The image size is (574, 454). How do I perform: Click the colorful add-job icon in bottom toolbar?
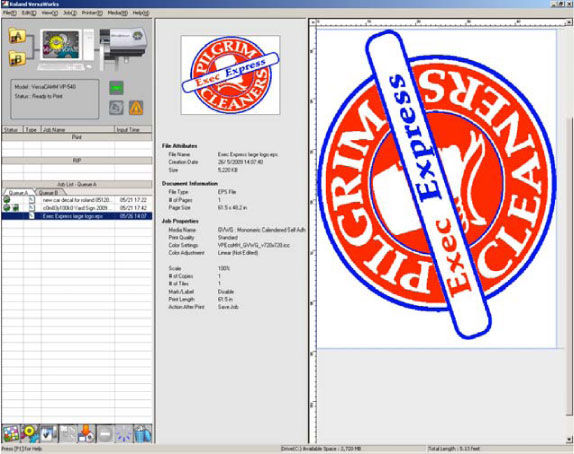tap(11, 433)
